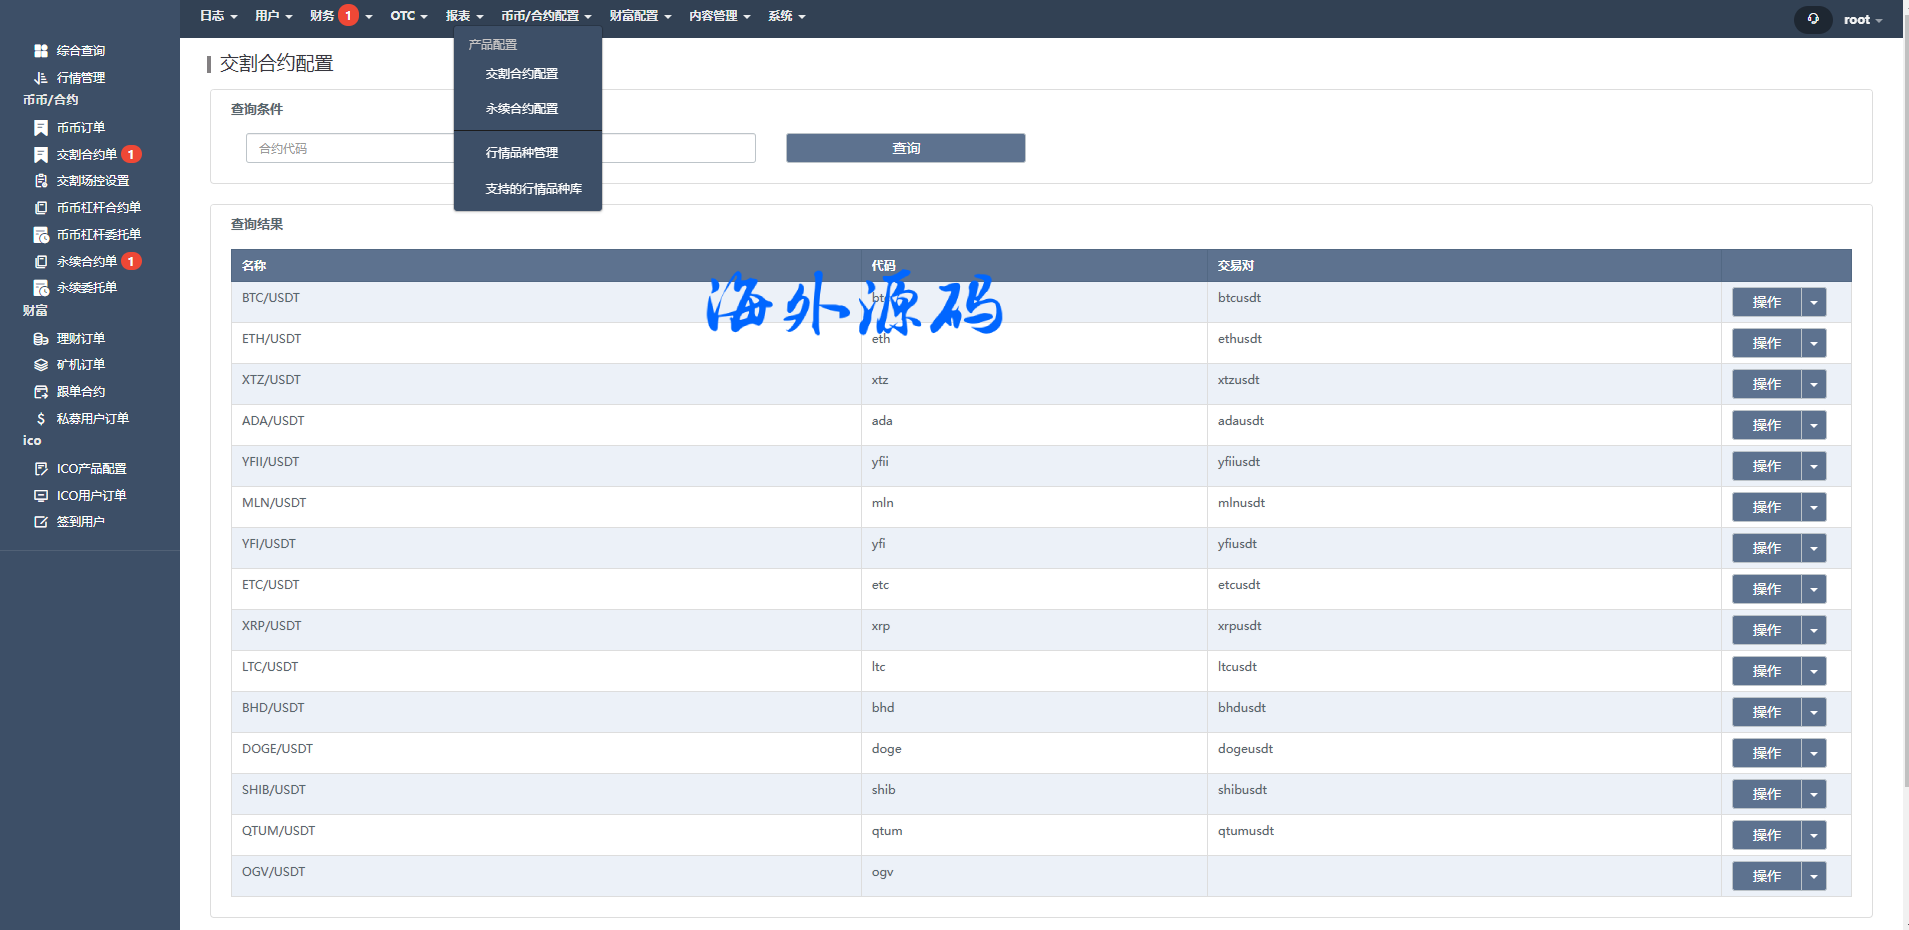Click the 私募用户订单 dollar icon

(x=41, y=419)
